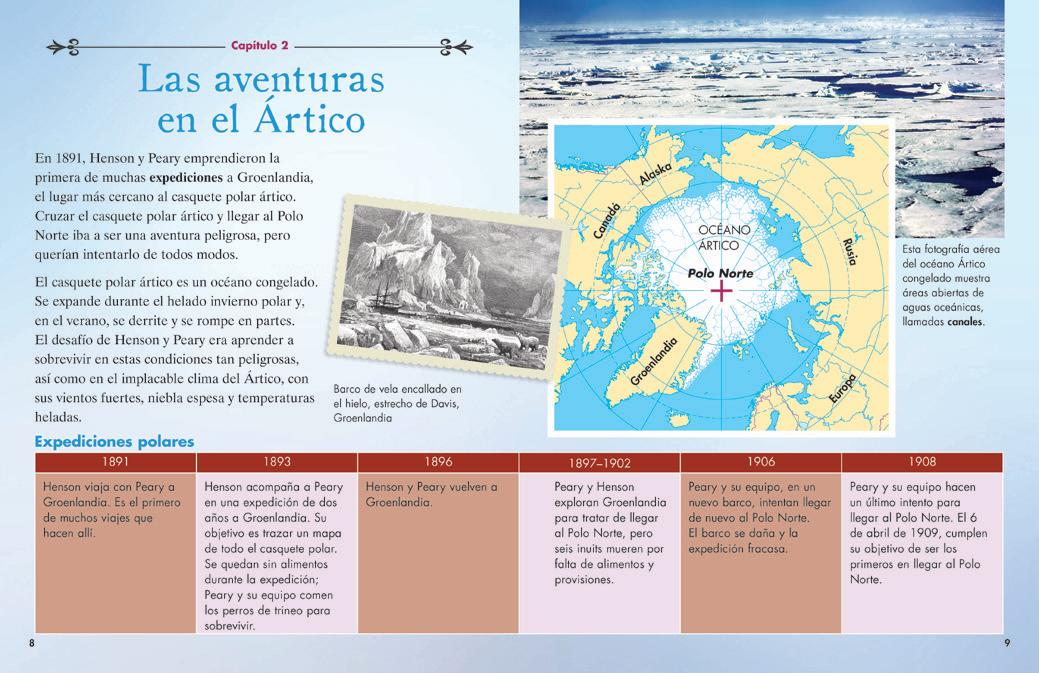Click the 'Expediciones polares' heading

[115, 442]
